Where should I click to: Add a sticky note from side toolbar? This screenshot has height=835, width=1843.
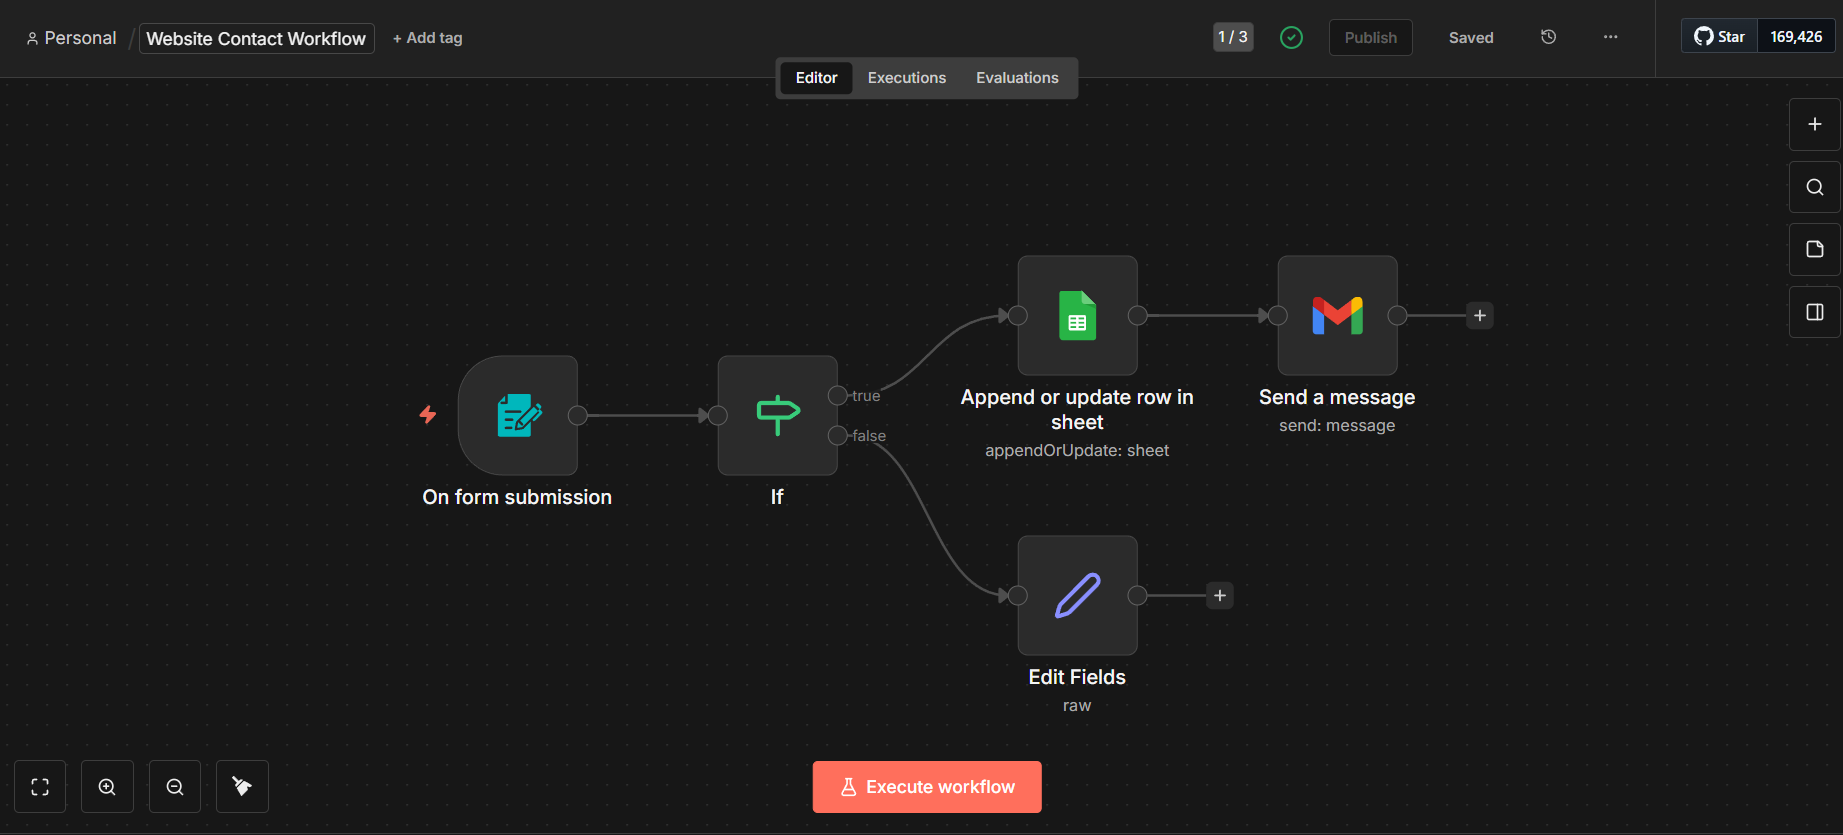click(1814, 249)
